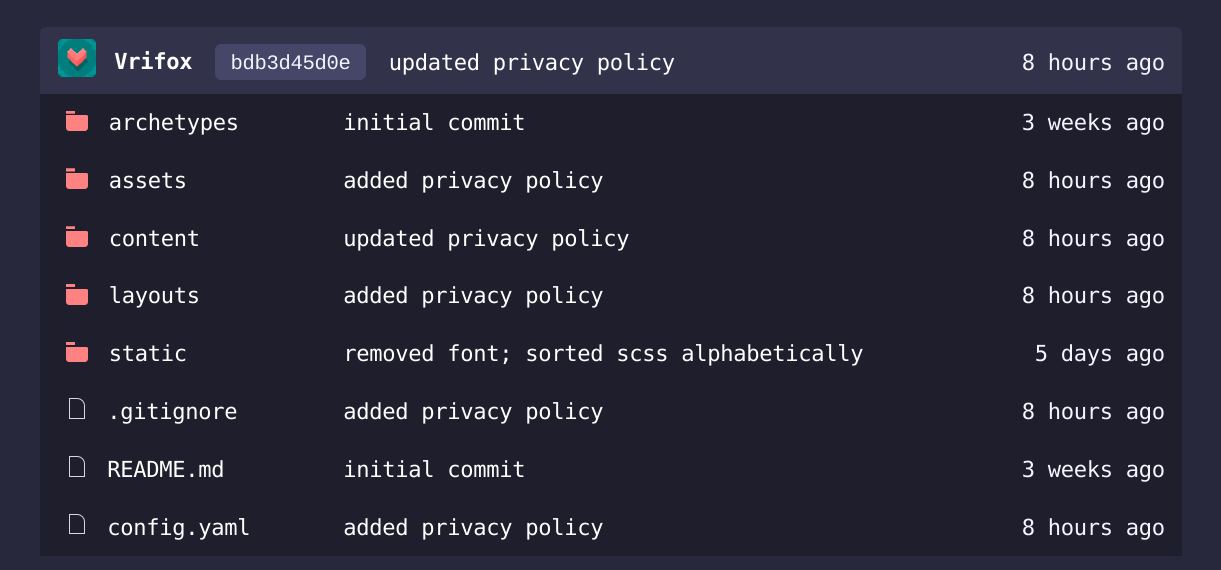Click the .gitignore file icon
This screenshot has height=570, width=1221.
[77, 409]
